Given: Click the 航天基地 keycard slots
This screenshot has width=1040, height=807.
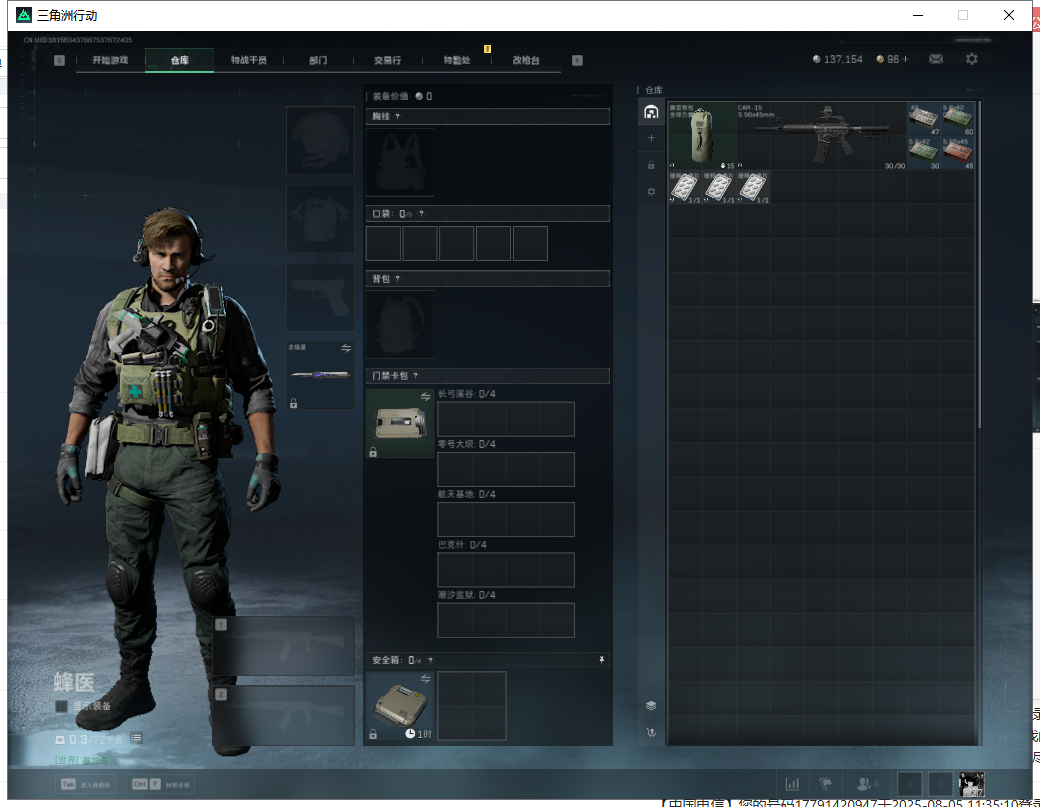Looking at the screenshot, I should 506,519.
